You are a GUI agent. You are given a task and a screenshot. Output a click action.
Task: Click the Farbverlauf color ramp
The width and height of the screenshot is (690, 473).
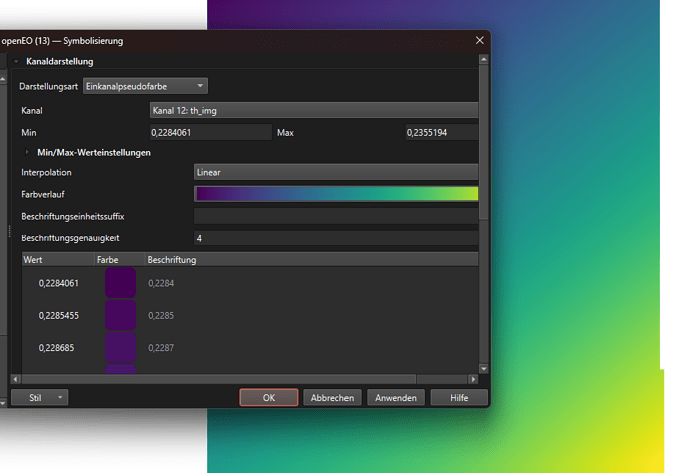[335, 194]
